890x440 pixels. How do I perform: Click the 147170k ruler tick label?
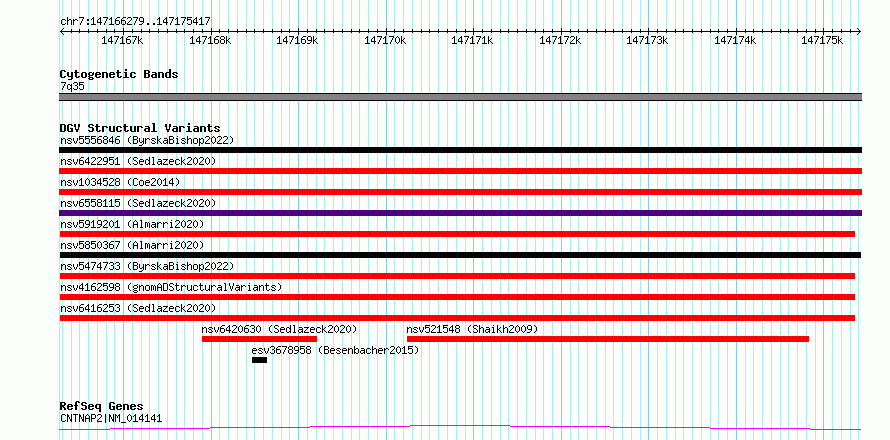[385, 40]
